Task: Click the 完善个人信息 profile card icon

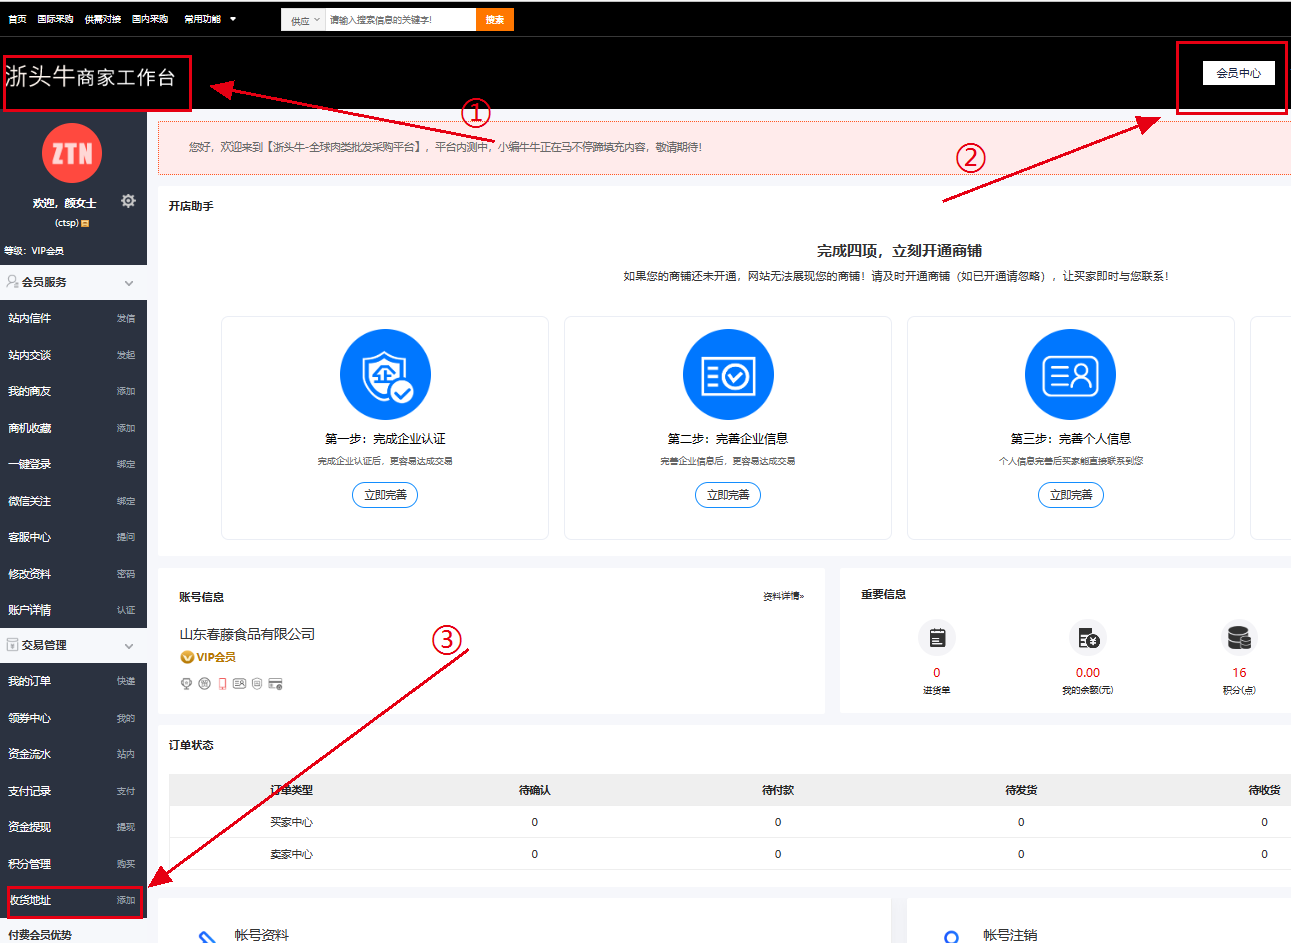Action: (1070, 375)
